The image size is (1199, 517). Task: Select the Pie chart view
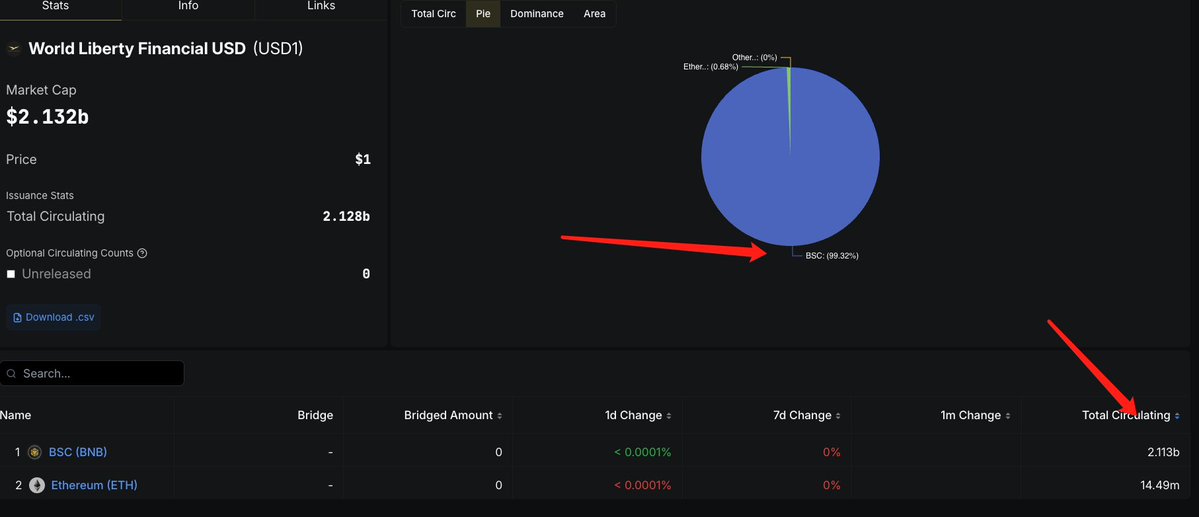[483, 14]
